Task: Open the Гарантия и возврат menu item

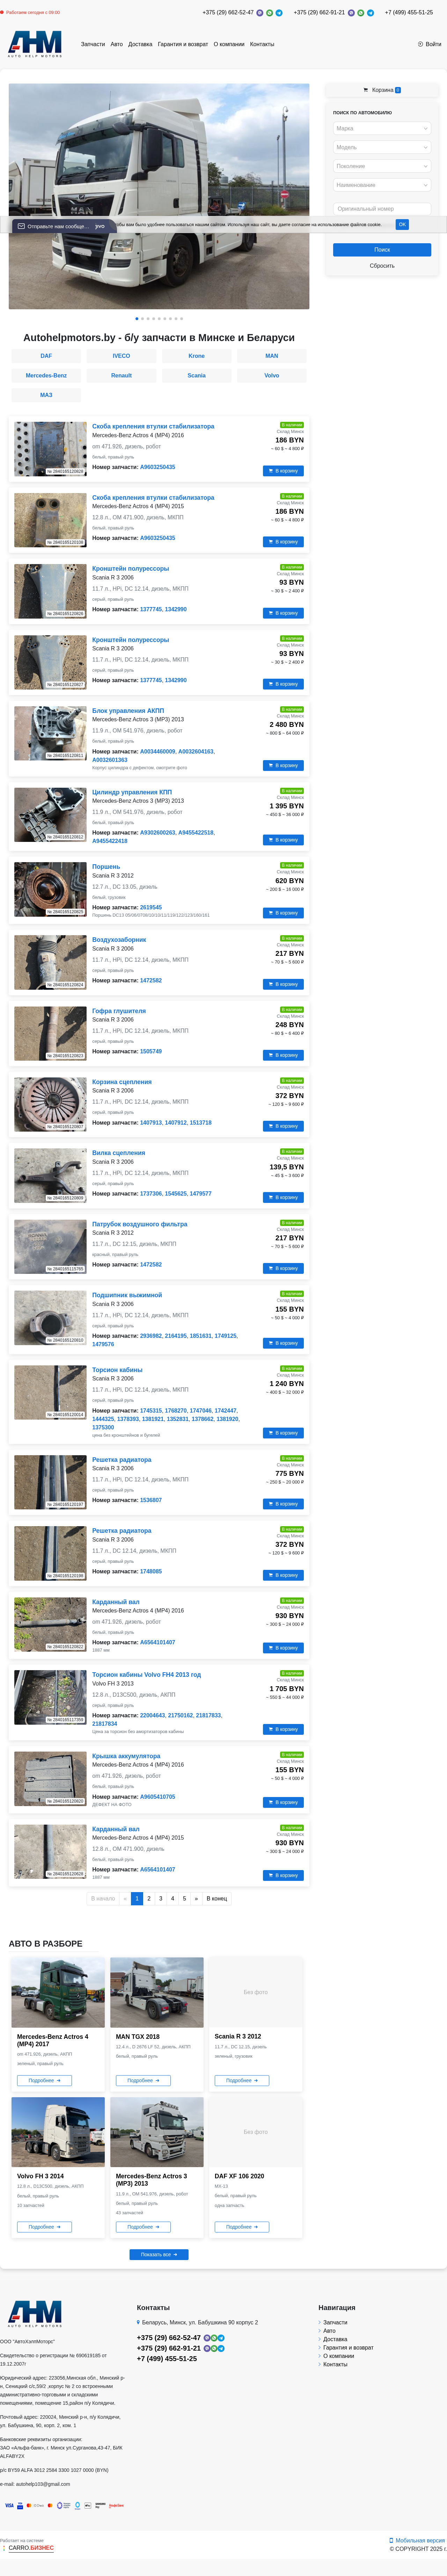Action: point(183,44)
